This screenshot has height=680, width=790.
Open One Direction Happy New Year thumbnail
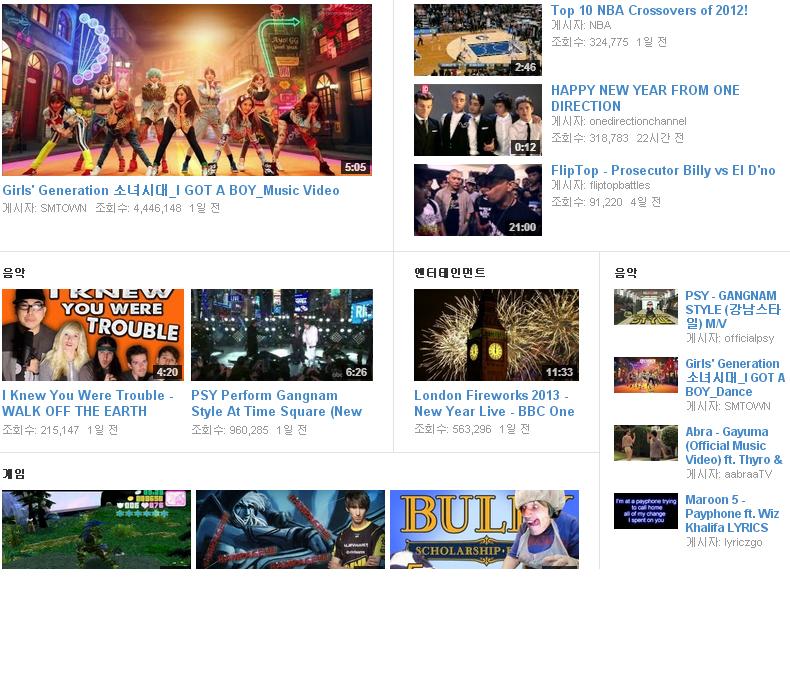click(478, 120)
